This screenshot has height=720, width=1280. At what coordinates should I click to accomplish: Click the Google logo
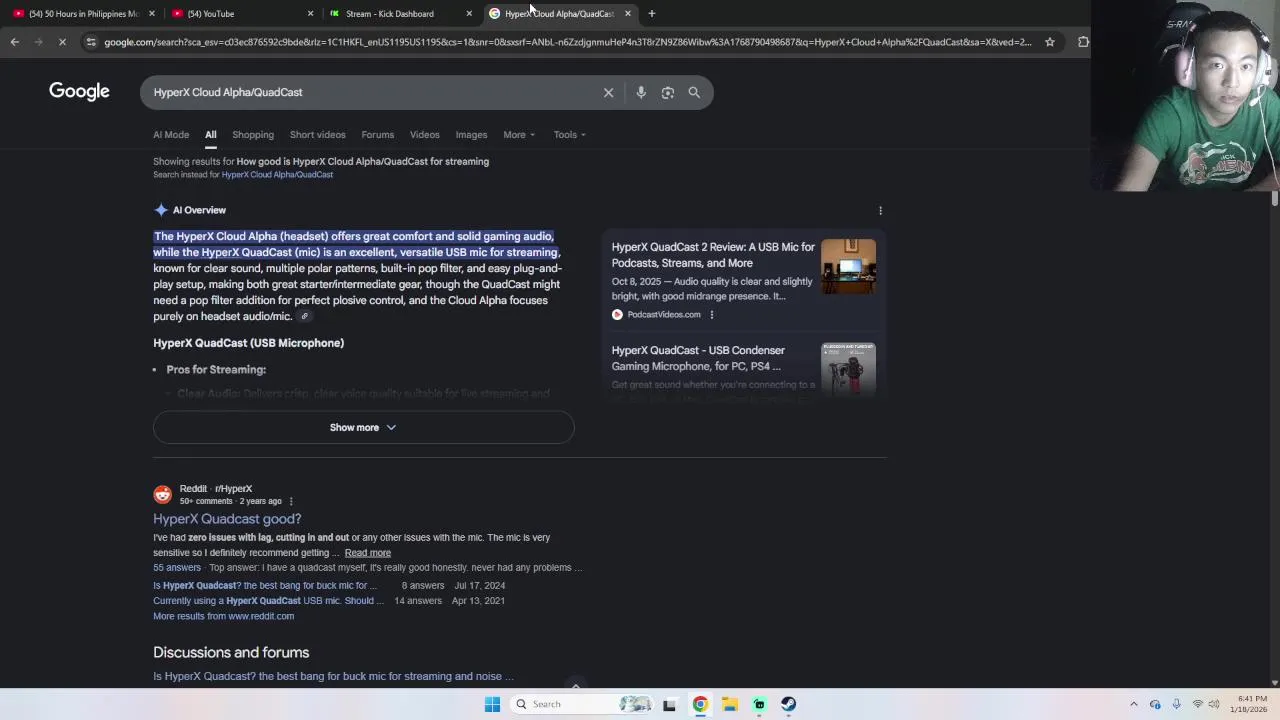point(79,92)
